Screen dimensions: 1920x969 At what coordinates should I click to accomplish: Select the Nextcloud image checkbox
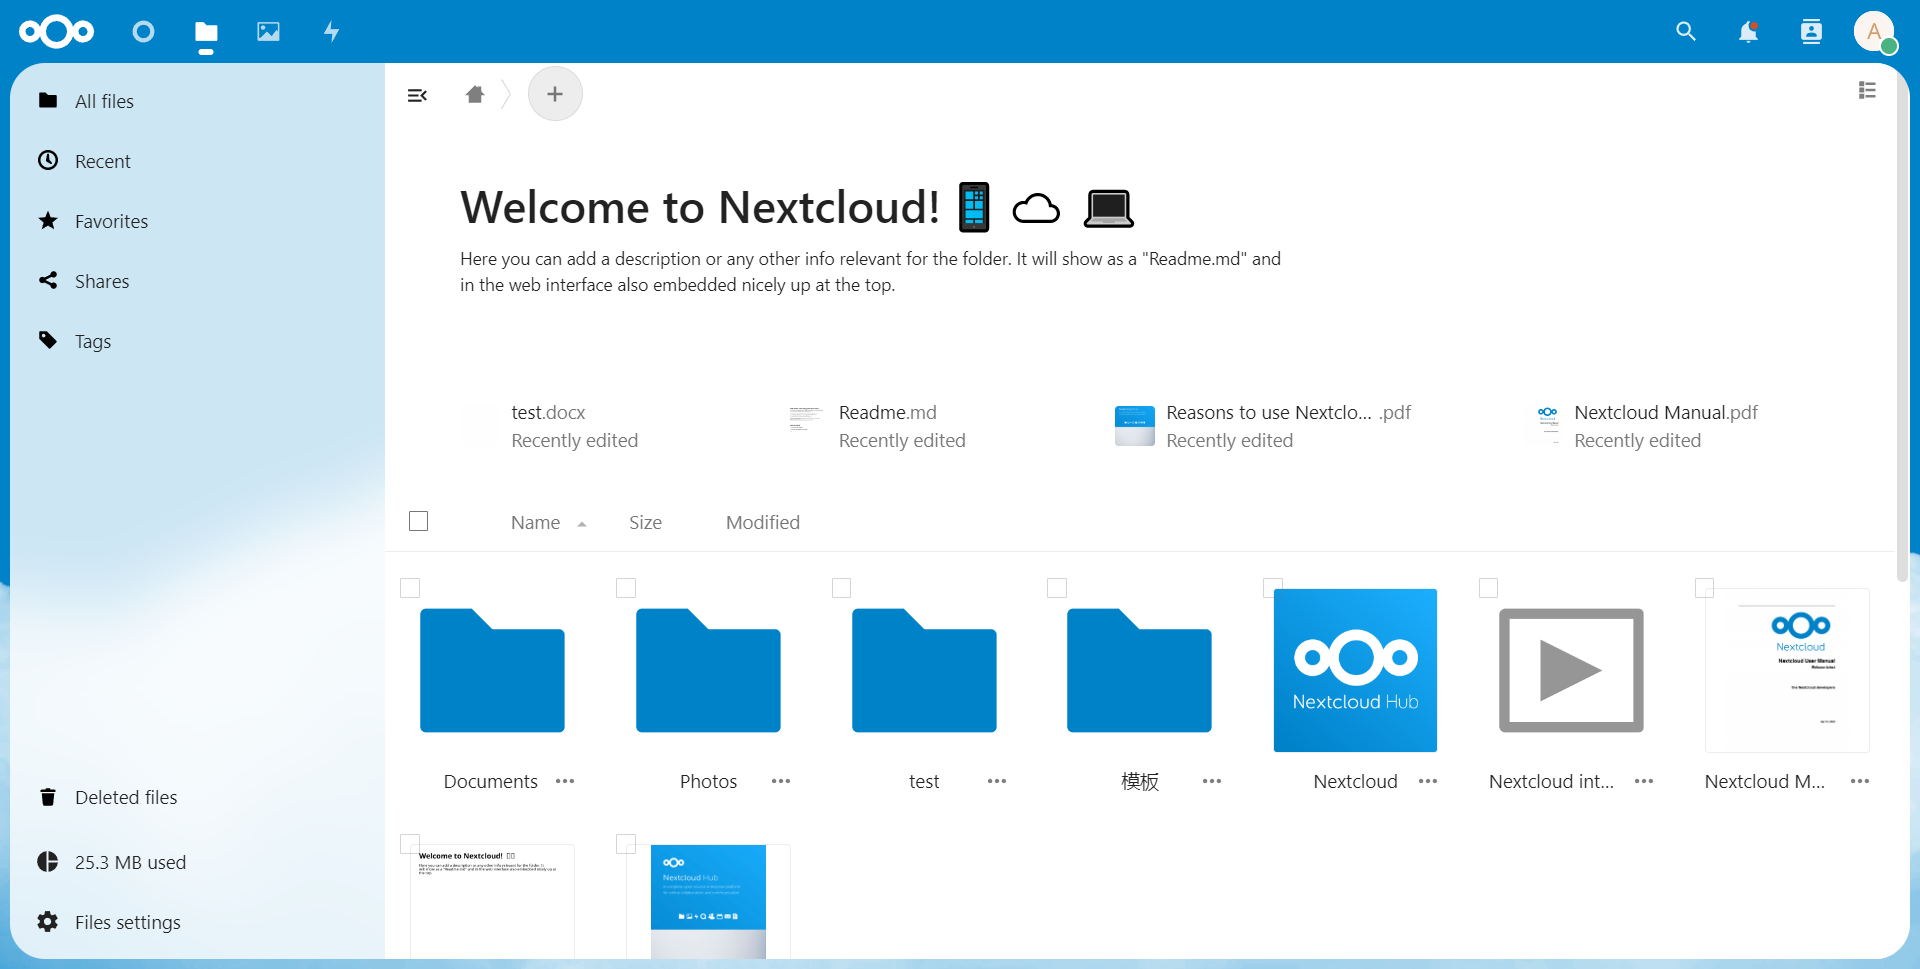[x=1273, y=588]
